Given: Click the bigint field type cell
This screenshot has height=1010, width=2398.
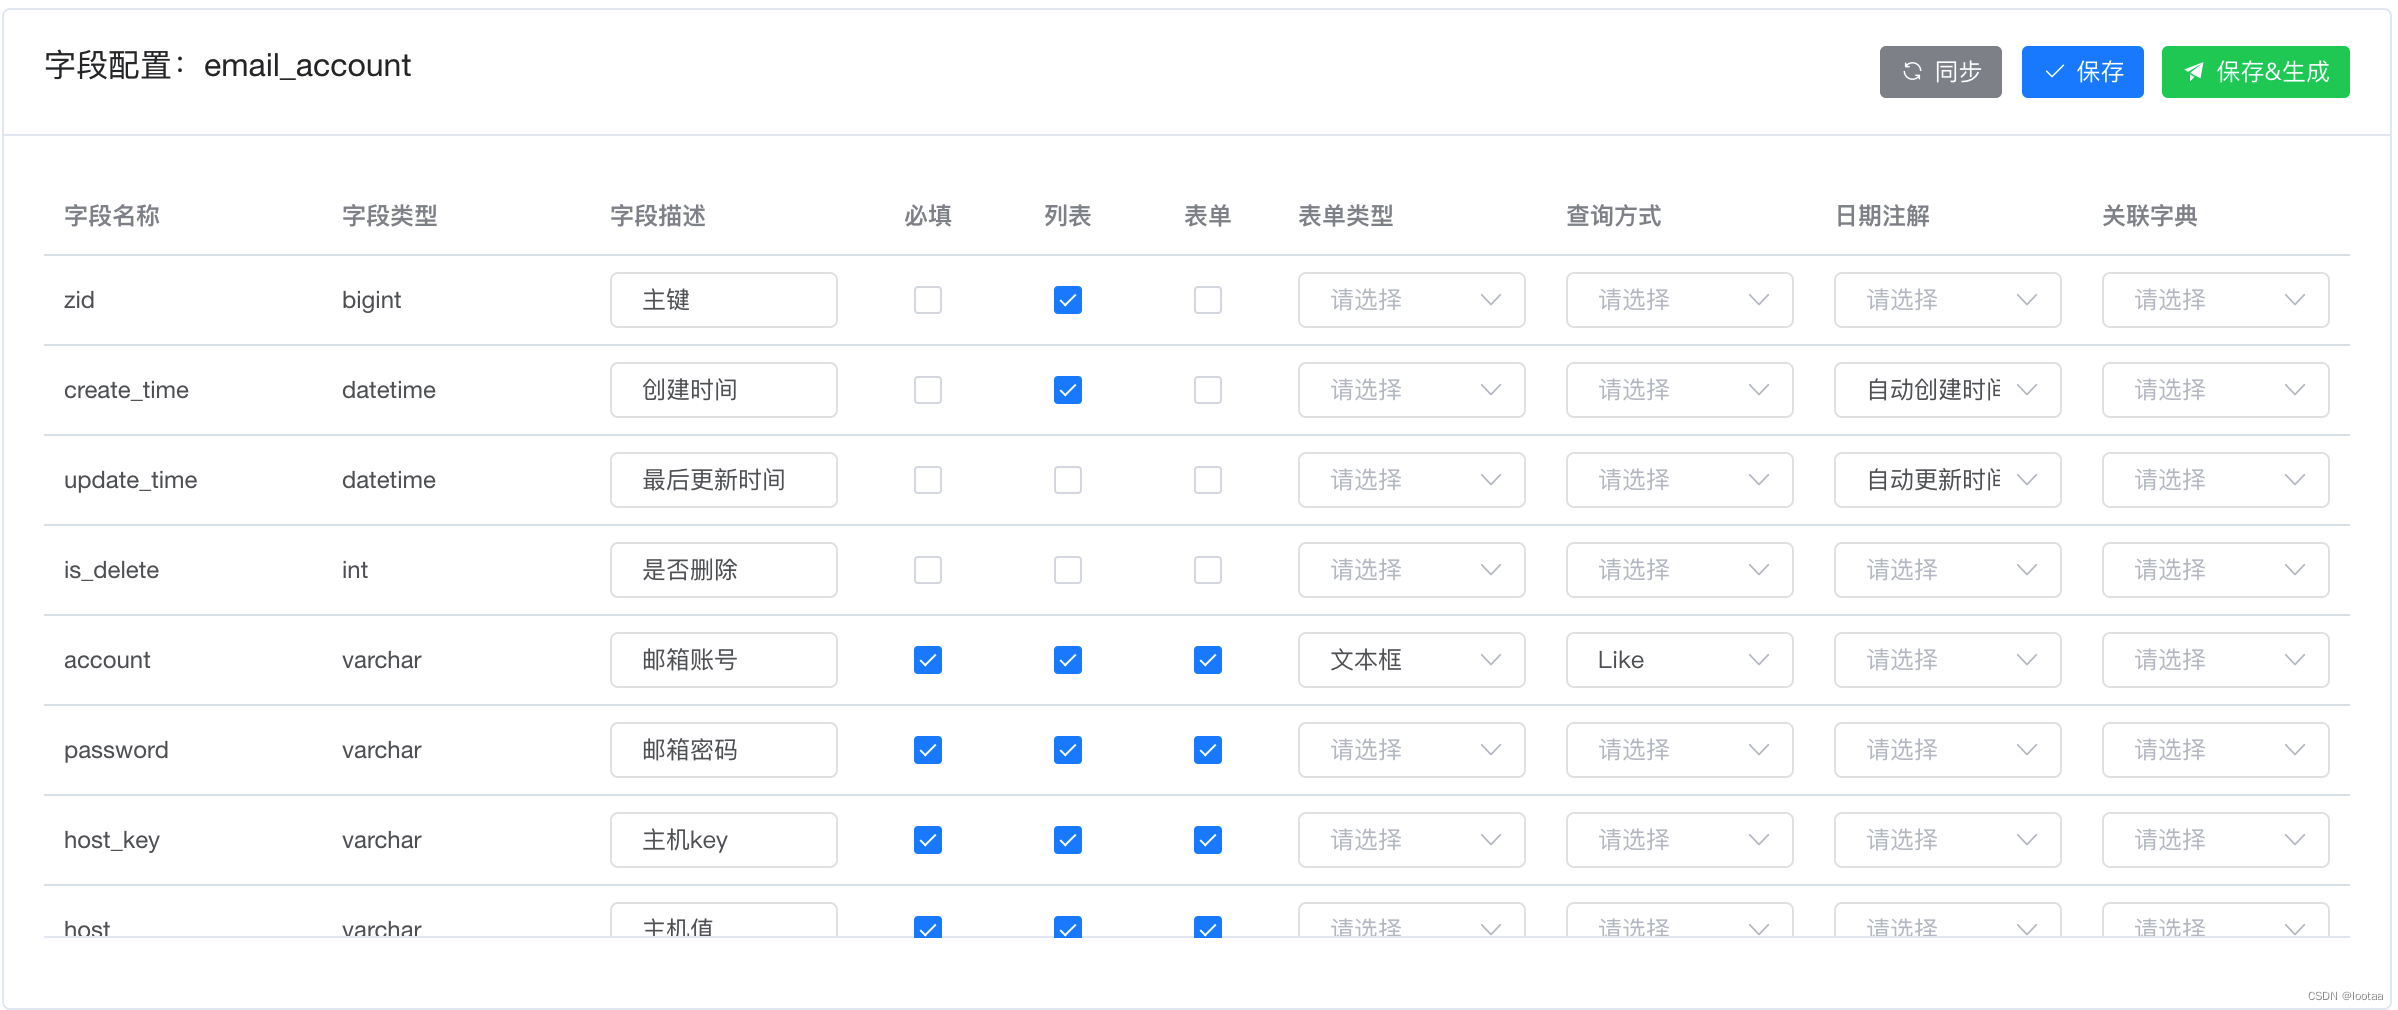Looking at the screenshot, I should click(371, 300).
